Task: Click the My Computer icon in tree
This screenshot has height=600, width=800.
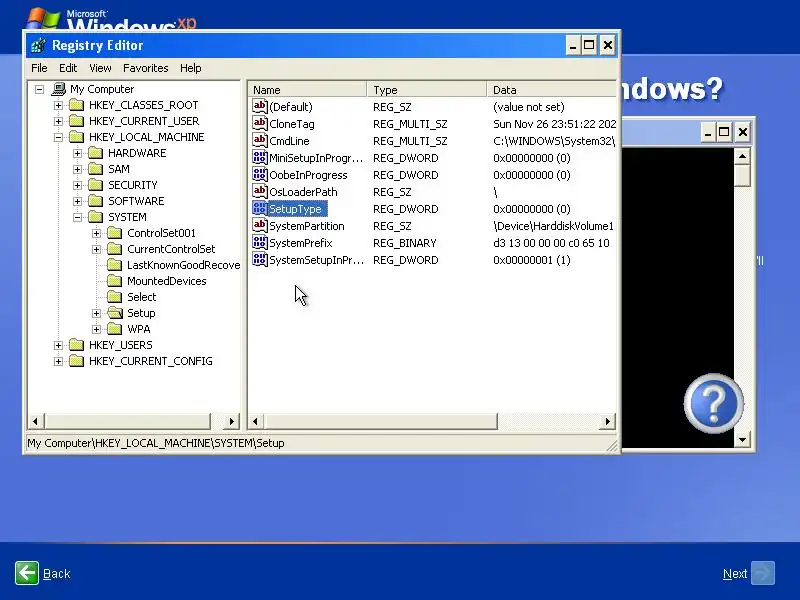Action: pos(59,89)
